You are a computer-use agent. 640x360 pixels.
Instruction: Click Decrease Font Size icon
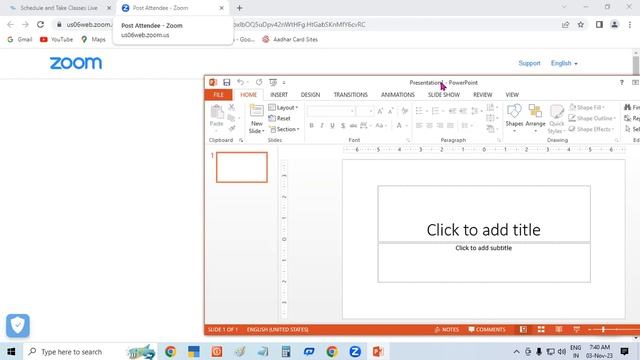(391, 111)
